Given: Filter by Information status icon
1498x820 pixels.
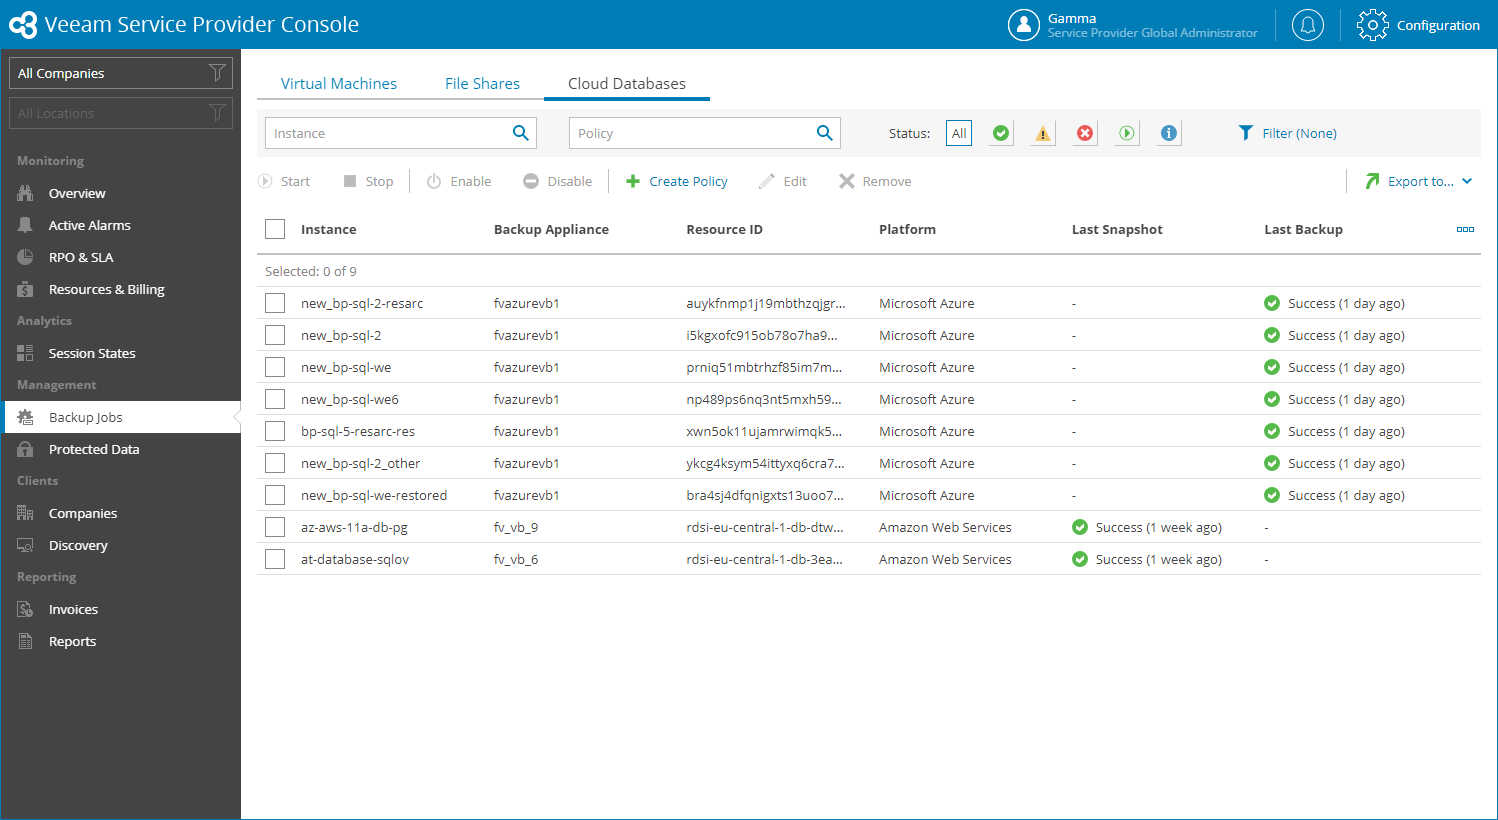Looking at the screenshot, I should click(x=1169, y=133).
